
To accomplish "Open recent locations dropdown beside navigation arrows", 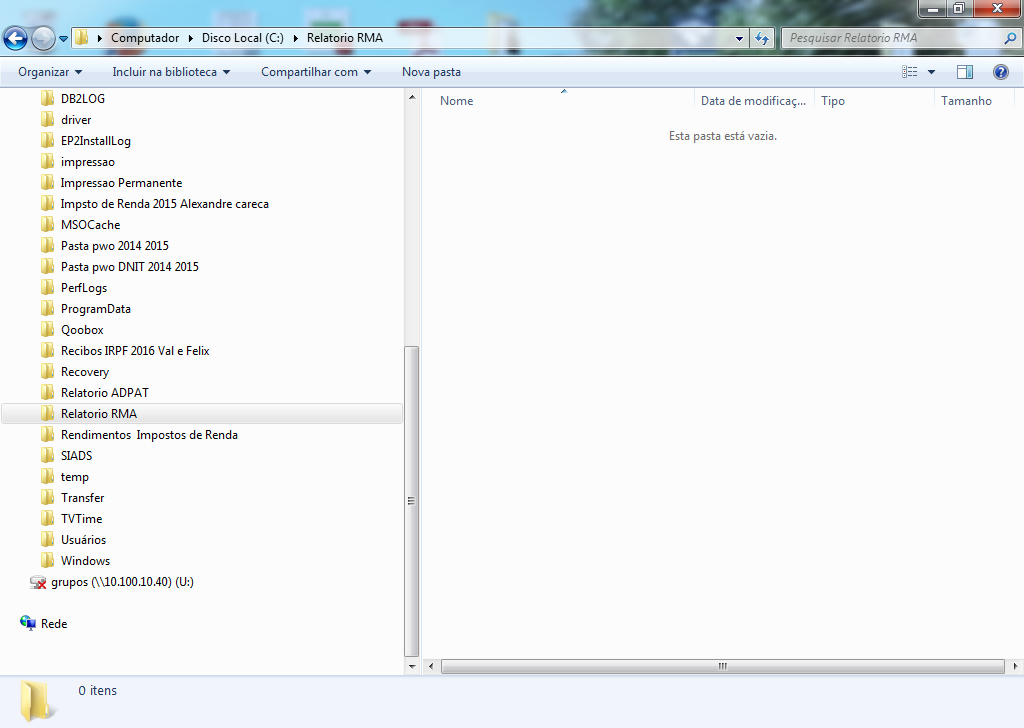I will pos(63,39).
